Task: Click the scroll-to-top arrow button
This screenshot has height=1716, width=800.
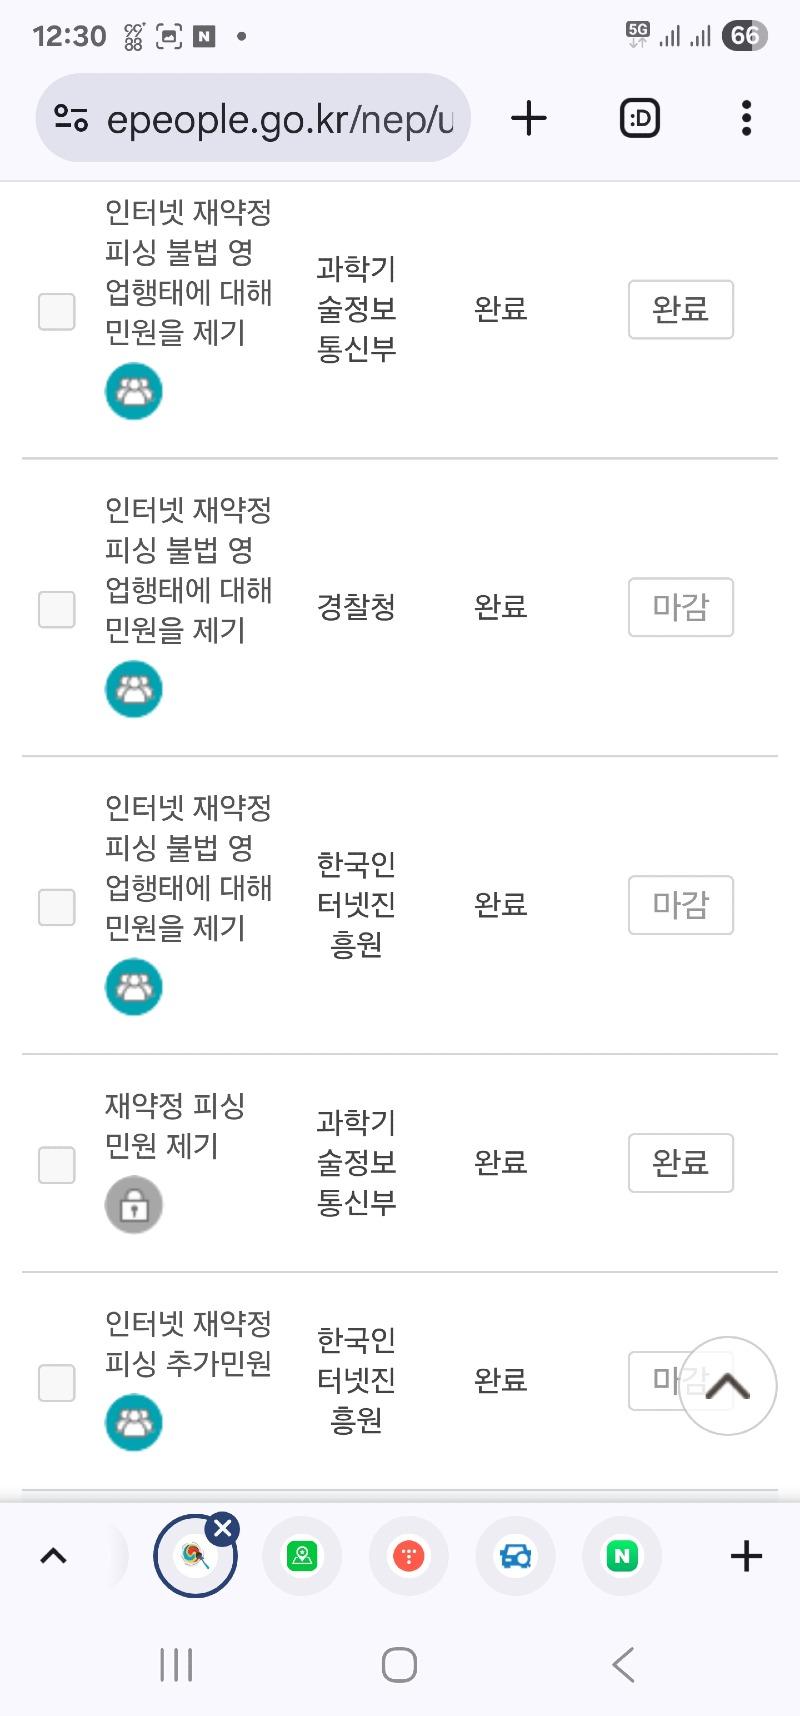Action: [x=728, y=1386]
